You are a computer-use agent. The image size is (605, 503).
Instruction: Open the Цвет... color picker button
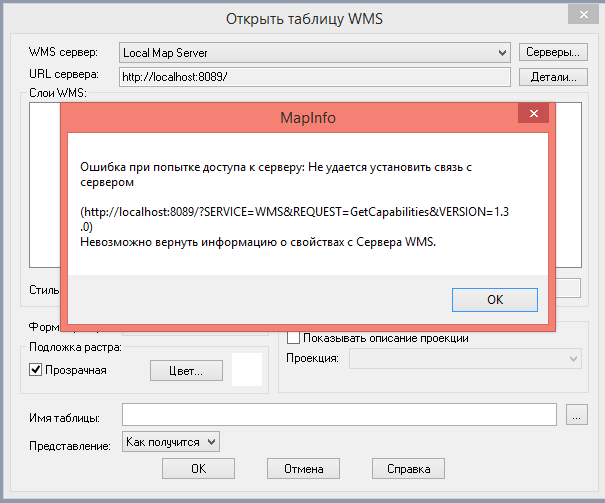coord(186,371)
